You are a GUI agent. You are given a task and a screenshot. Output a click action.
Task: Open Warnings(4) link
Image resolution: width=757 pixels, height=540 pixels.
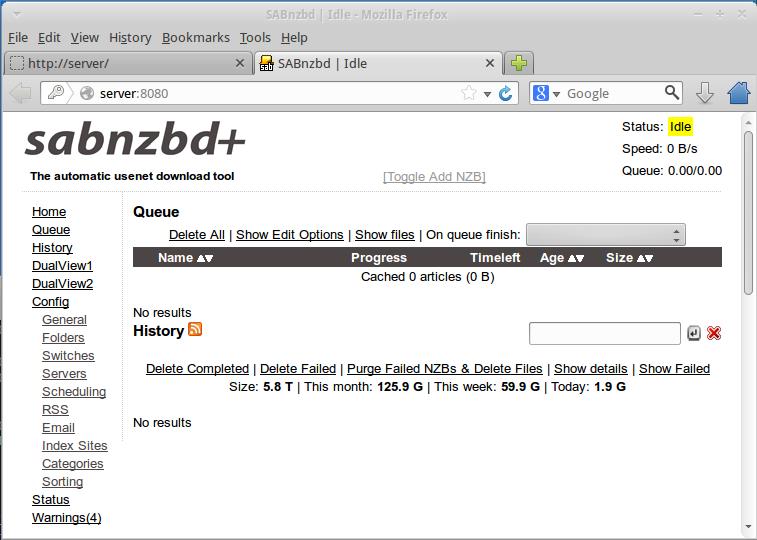[x=67, y=518]
